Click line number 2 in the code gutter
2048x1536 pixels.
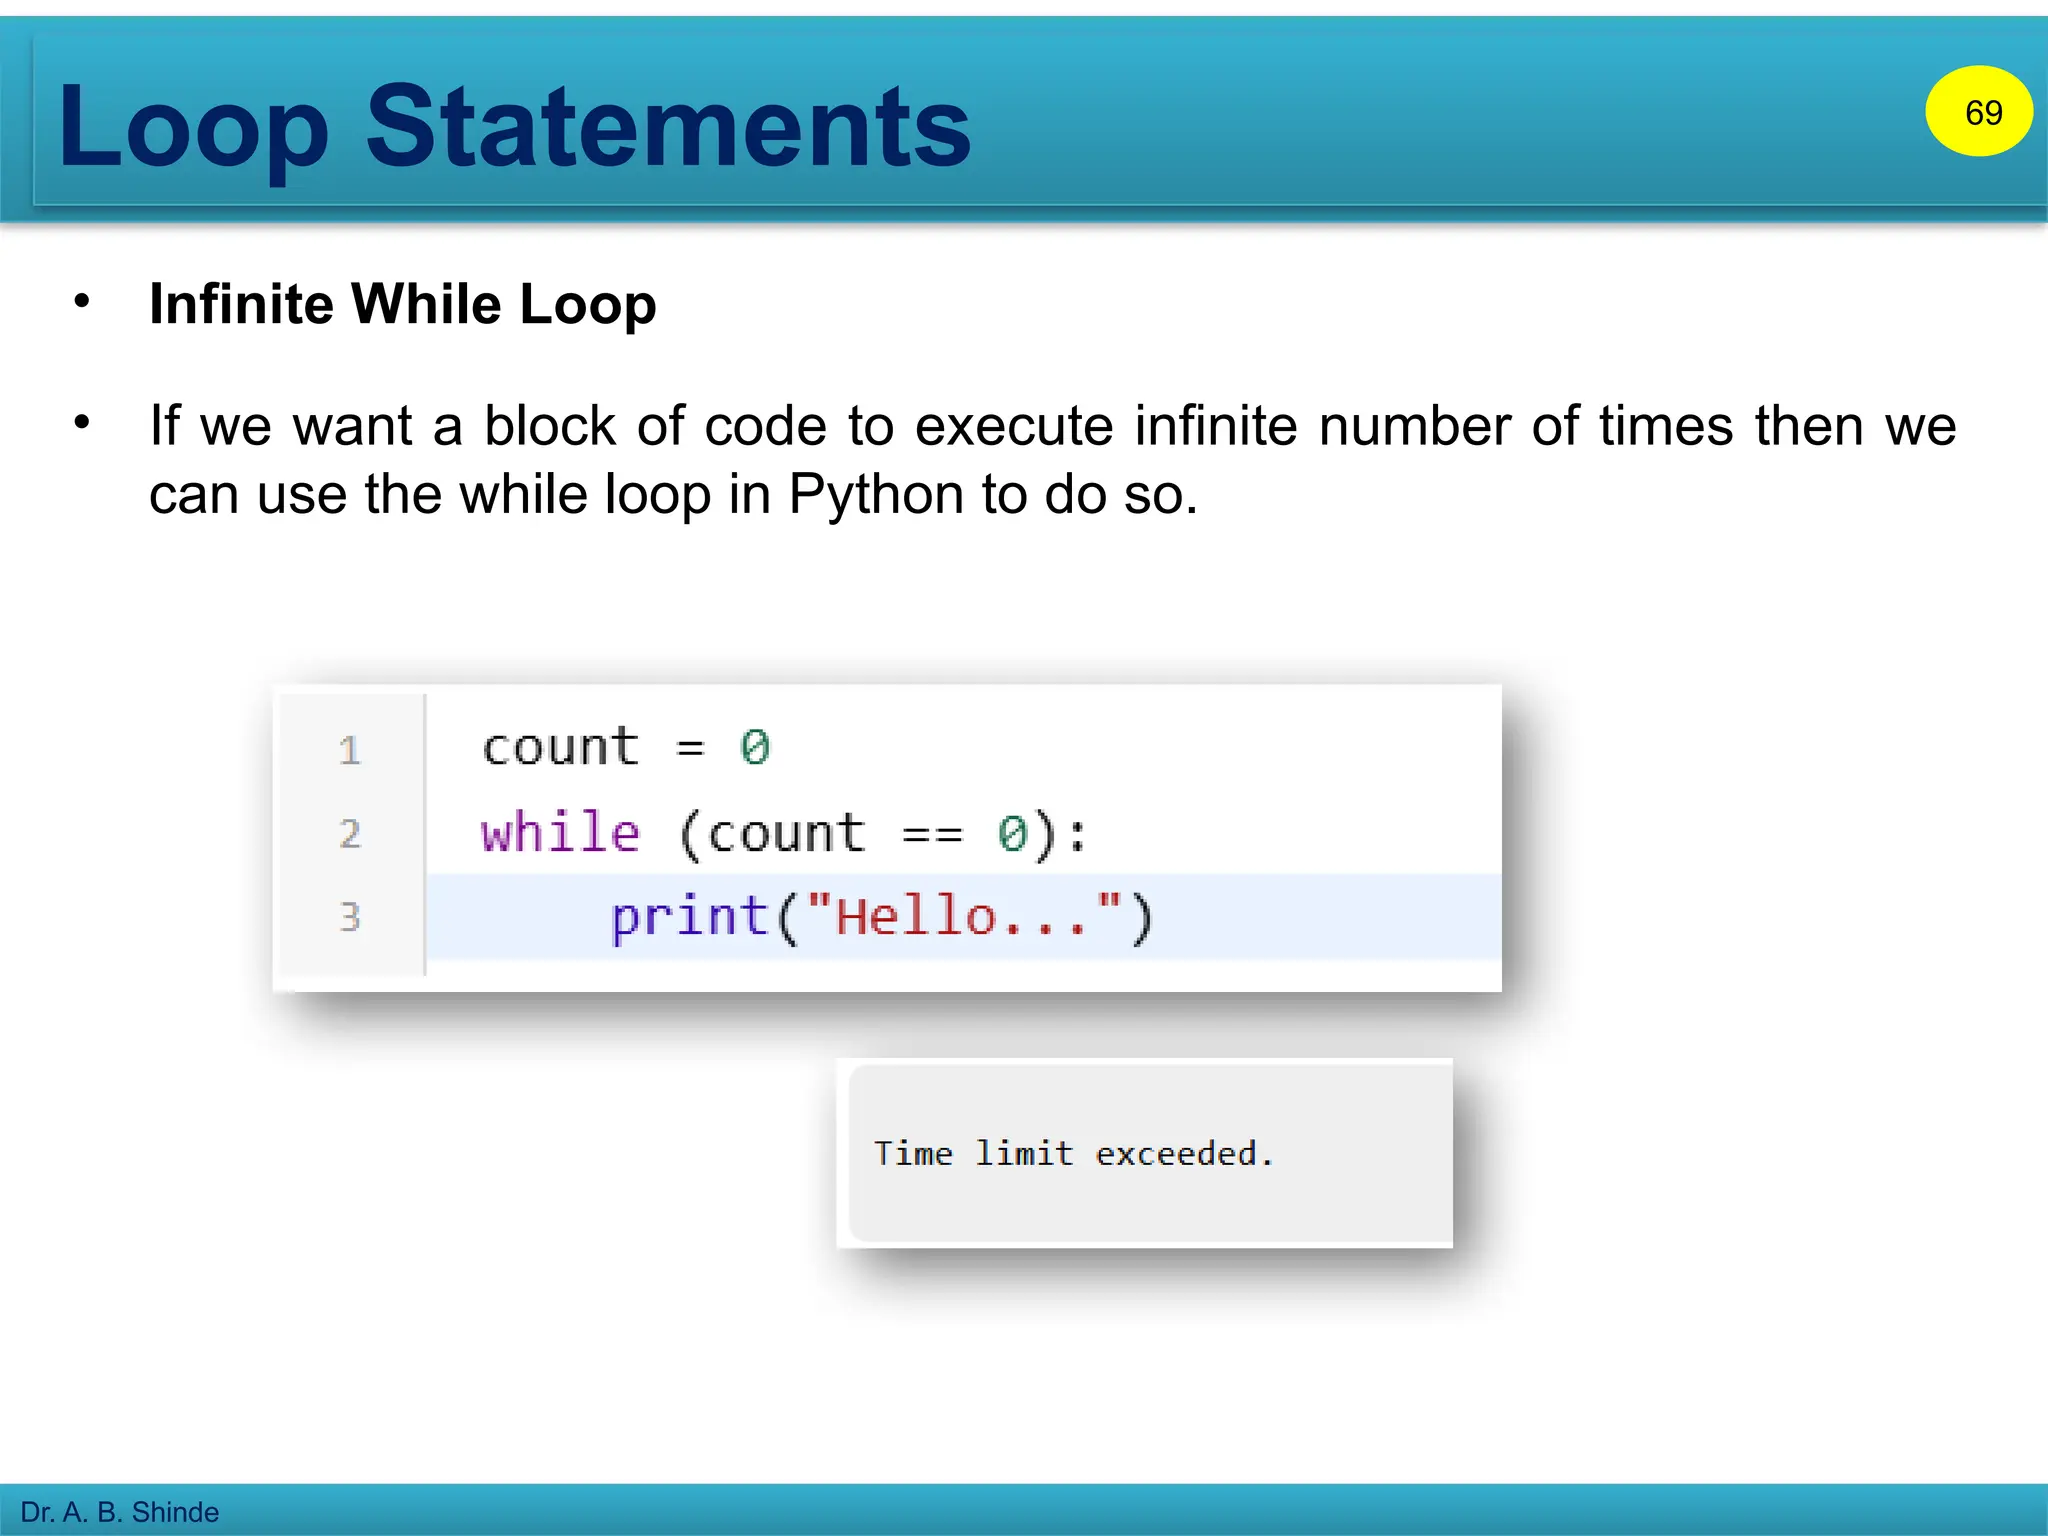pos(349,833)
